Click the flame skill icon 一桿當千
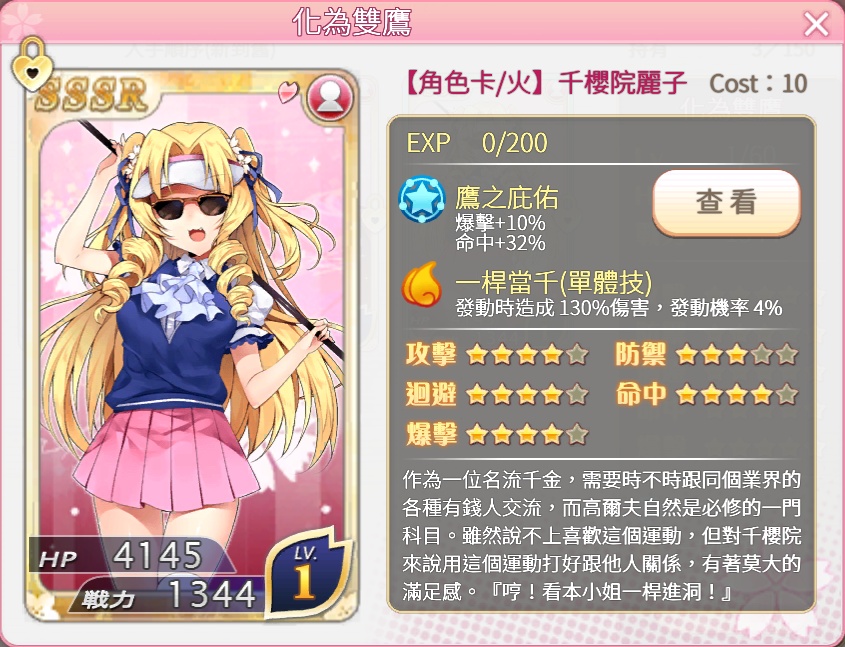Screen dimensions: 845x647 click(x=422, y=284)
